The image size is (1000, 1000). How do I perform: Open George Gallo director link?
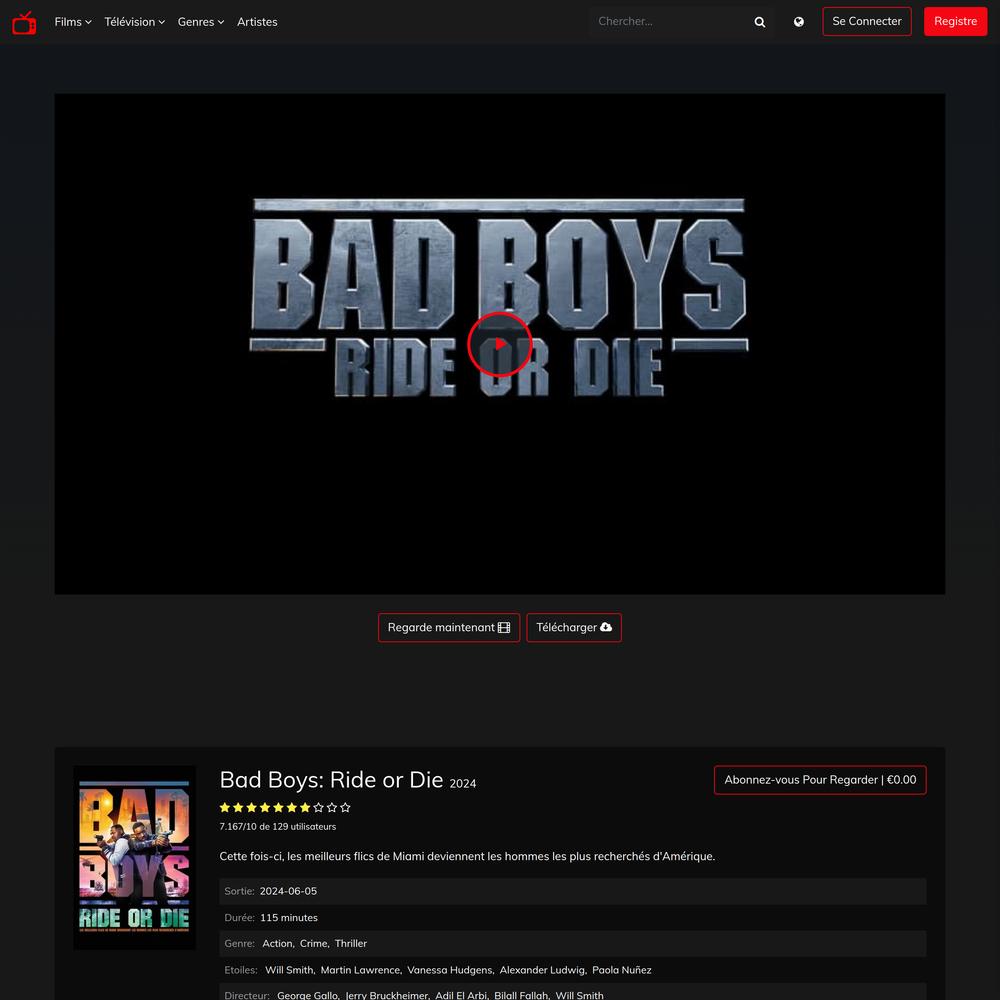[x=307, y=995]
